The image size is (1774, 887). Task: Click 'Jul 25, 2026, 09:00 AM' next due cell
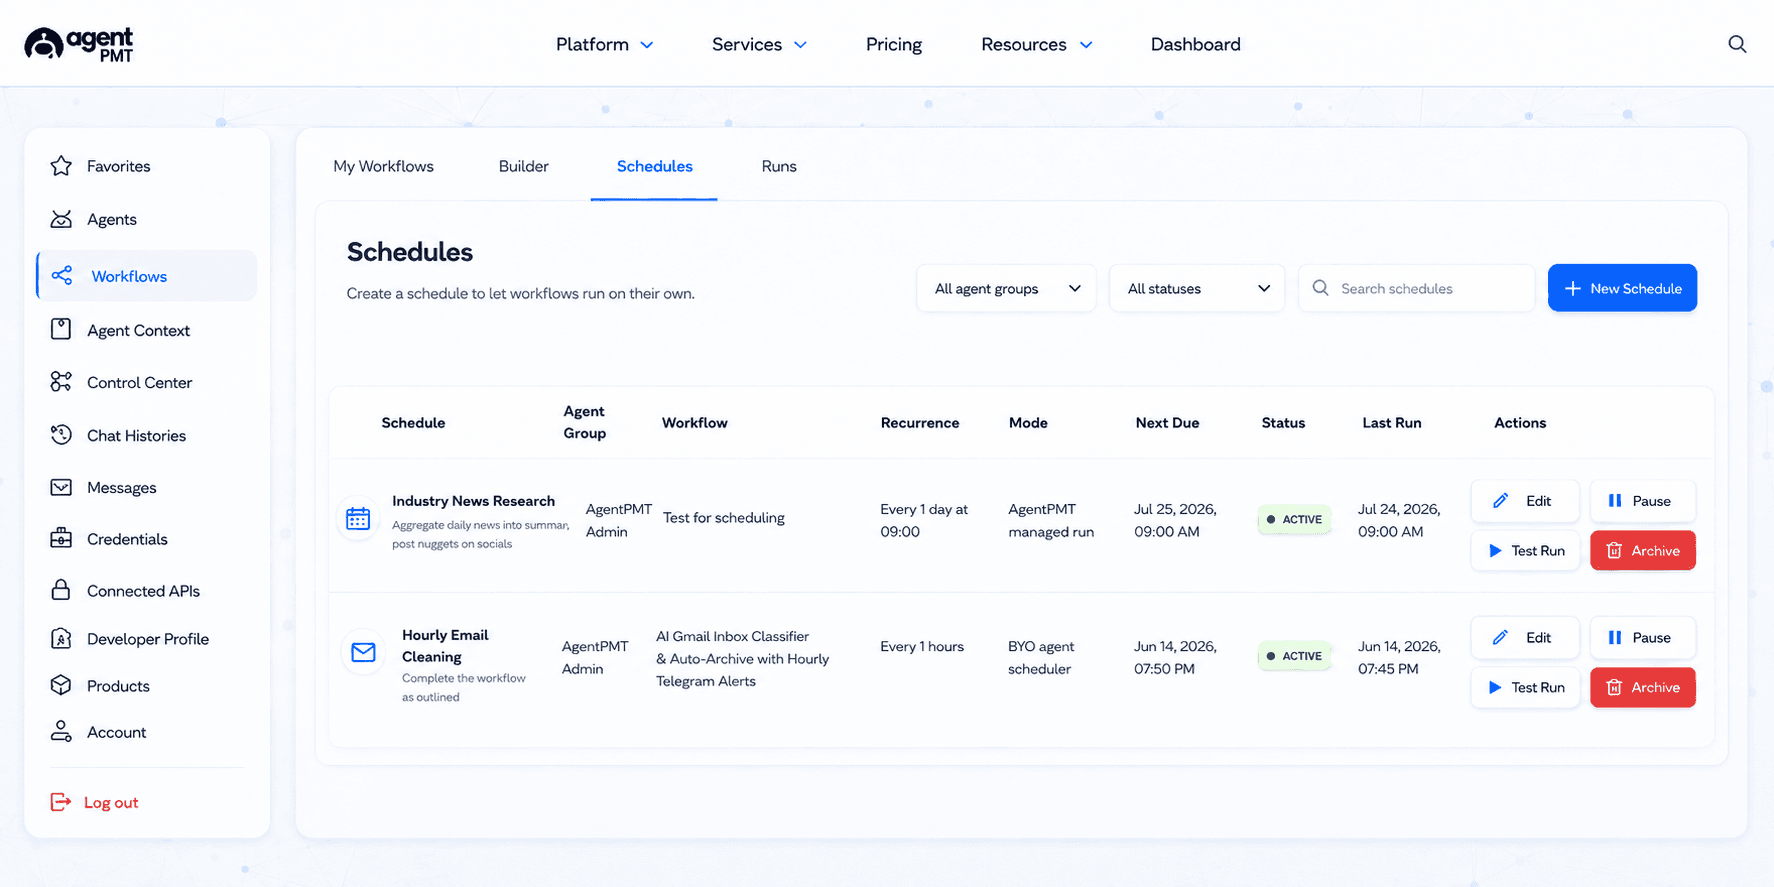[1175, 520]
